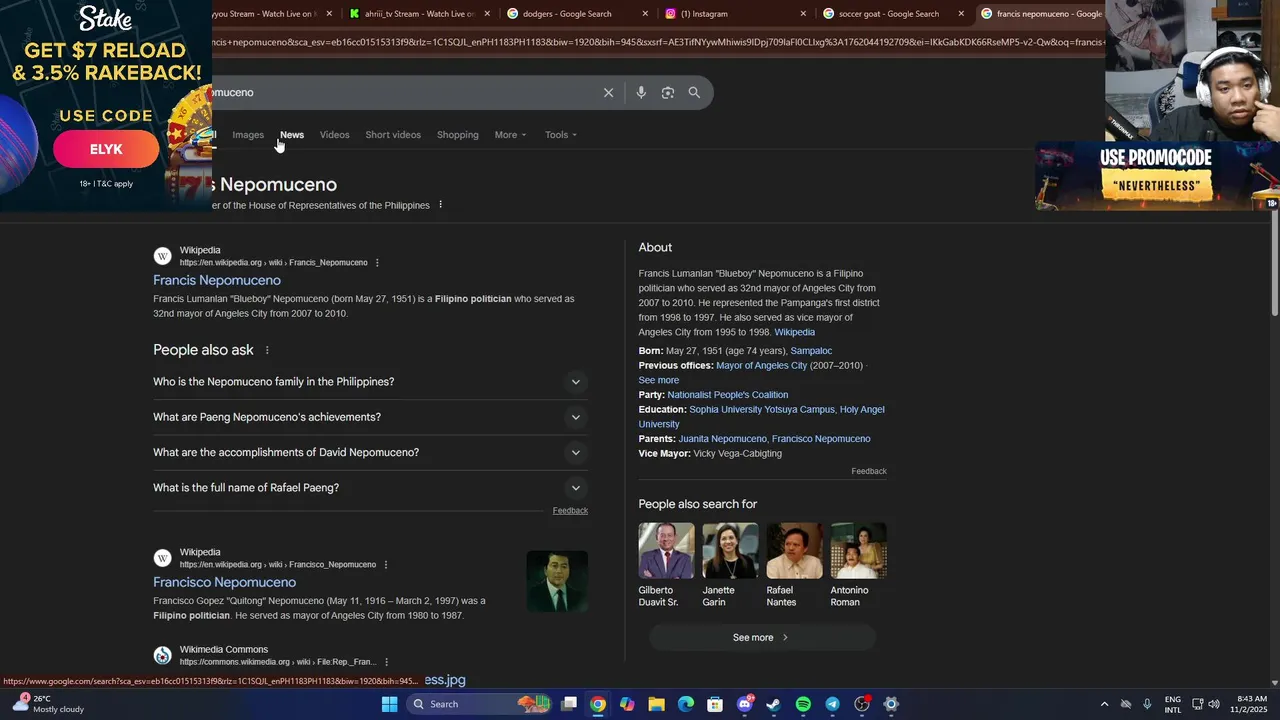Open Task View on the taskbar

569,704
